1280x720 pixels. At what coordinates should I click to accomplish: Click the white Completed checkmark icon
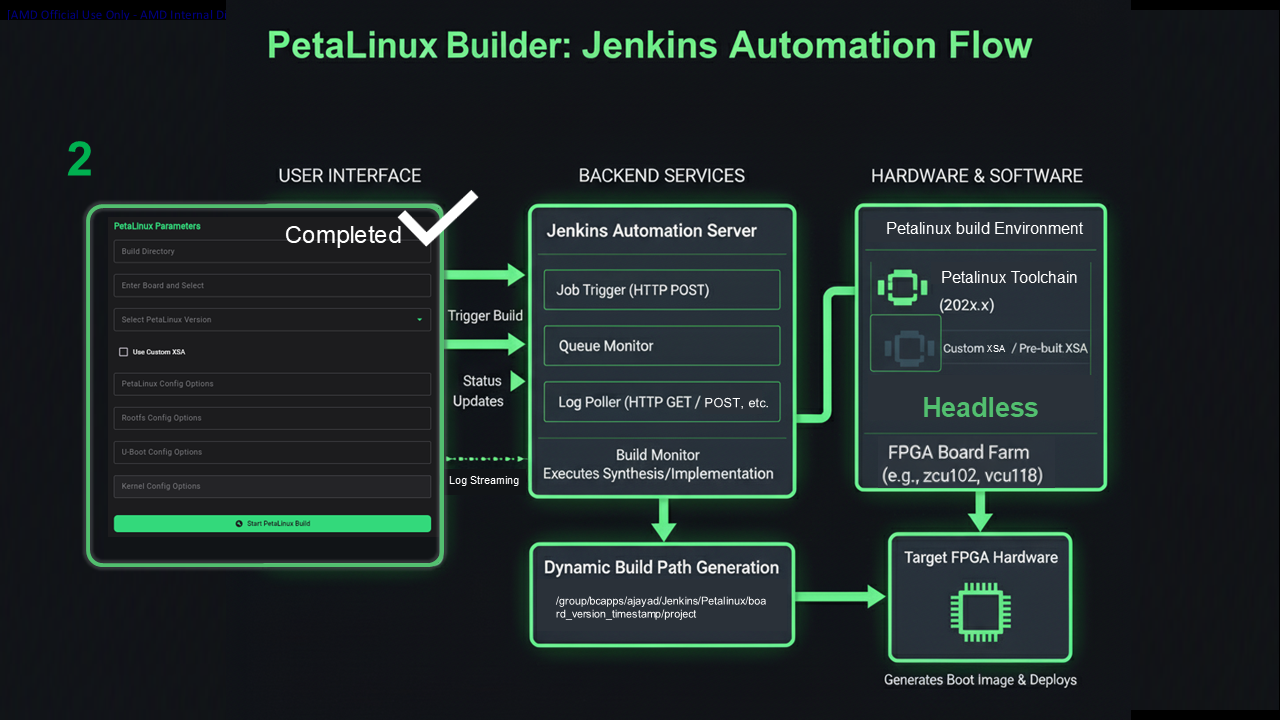click(437, 217)
